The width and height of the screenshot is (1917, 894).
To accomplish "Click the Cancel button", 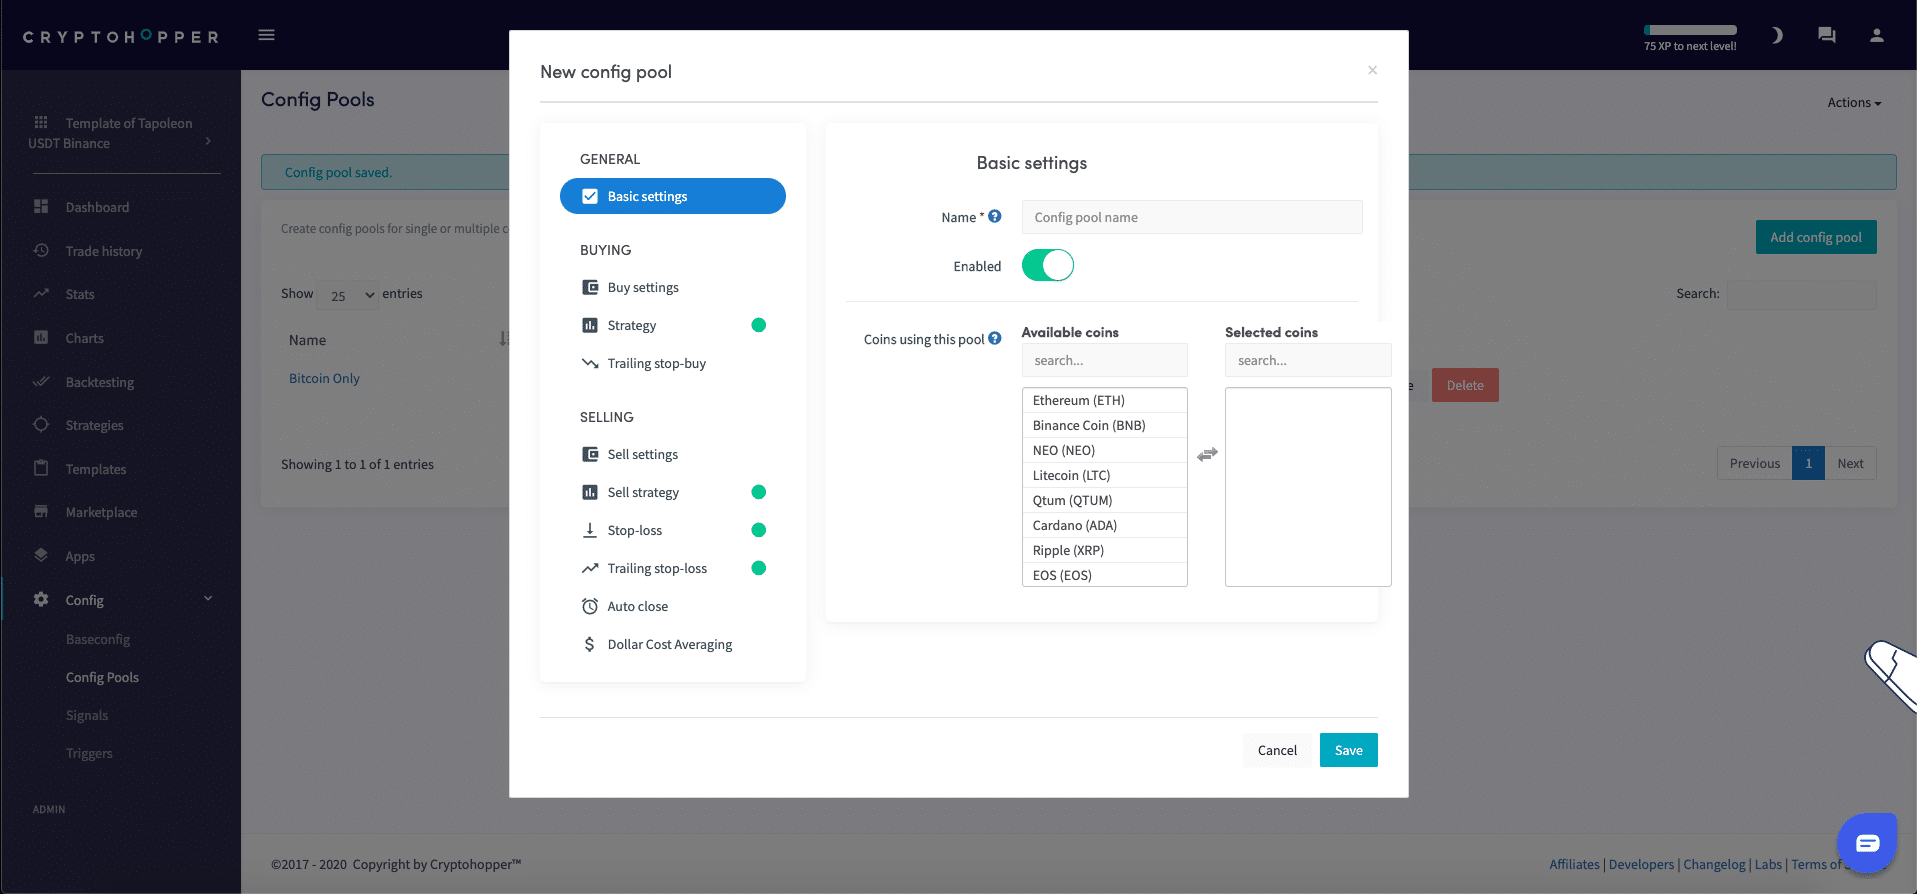I will [x=1277, y=750].
